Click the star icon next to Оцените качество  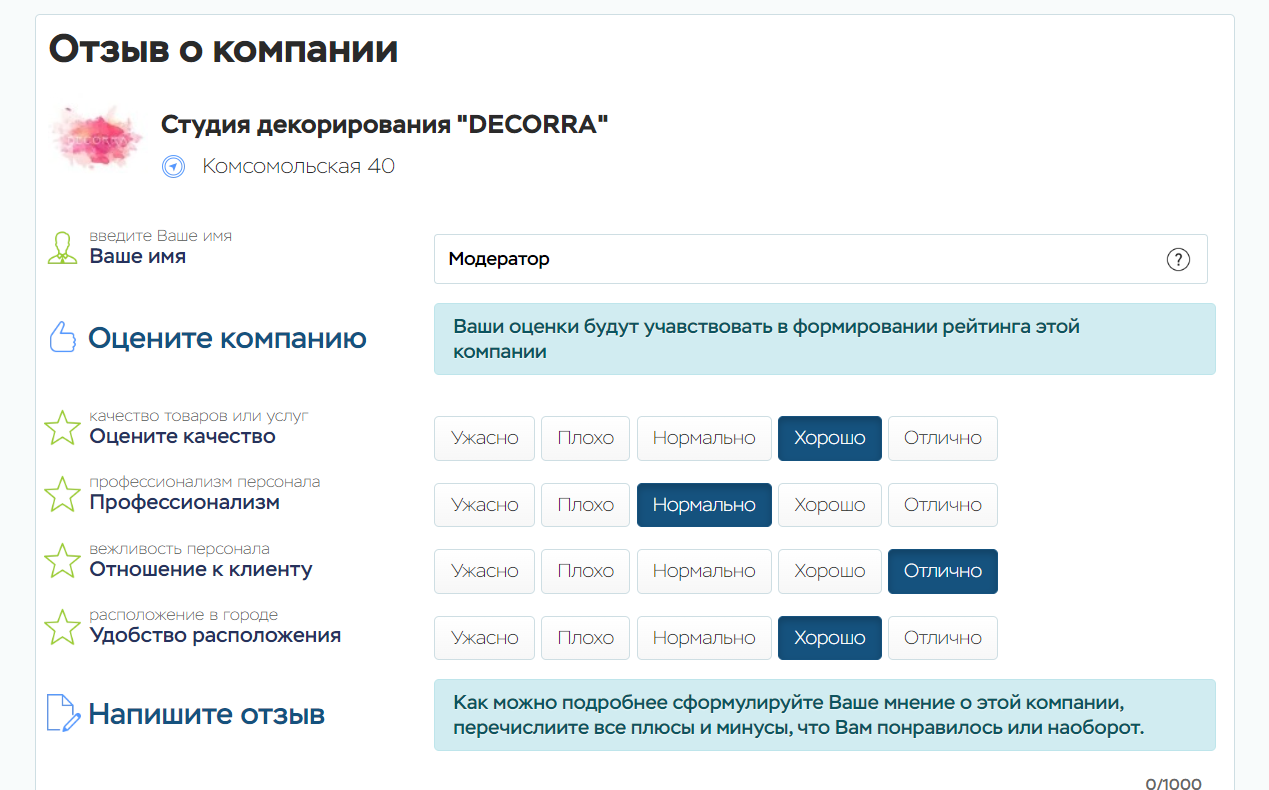click(63, 428)
